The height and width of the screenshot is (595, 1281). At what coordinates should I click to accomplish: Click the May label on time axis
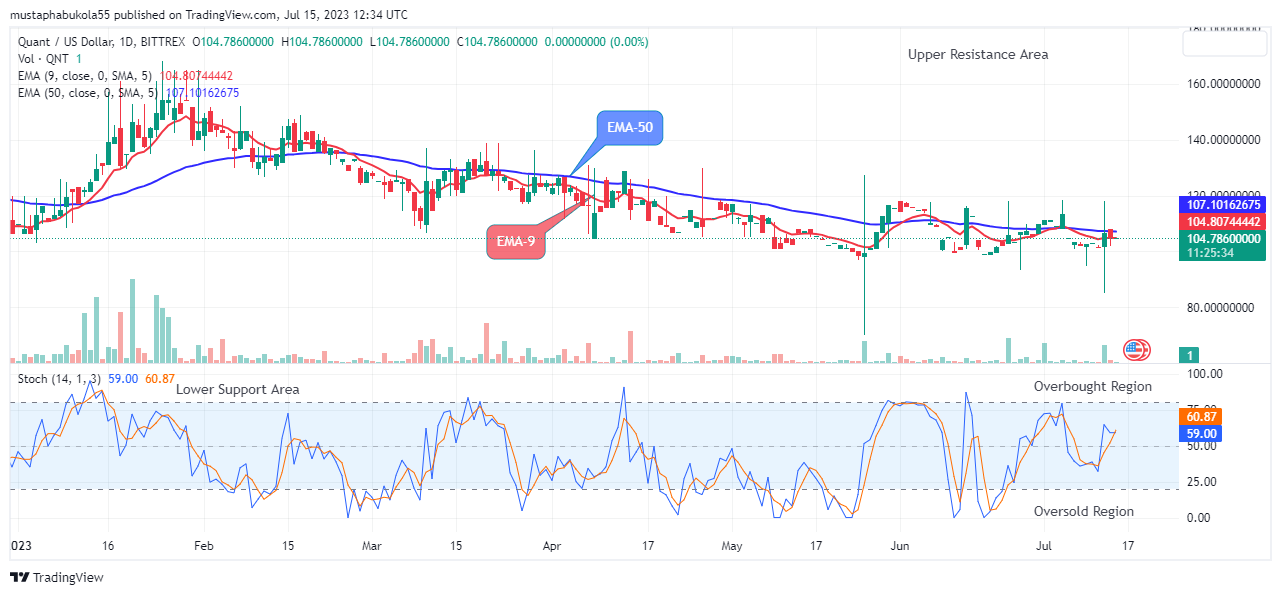click(x=732, y=547)
